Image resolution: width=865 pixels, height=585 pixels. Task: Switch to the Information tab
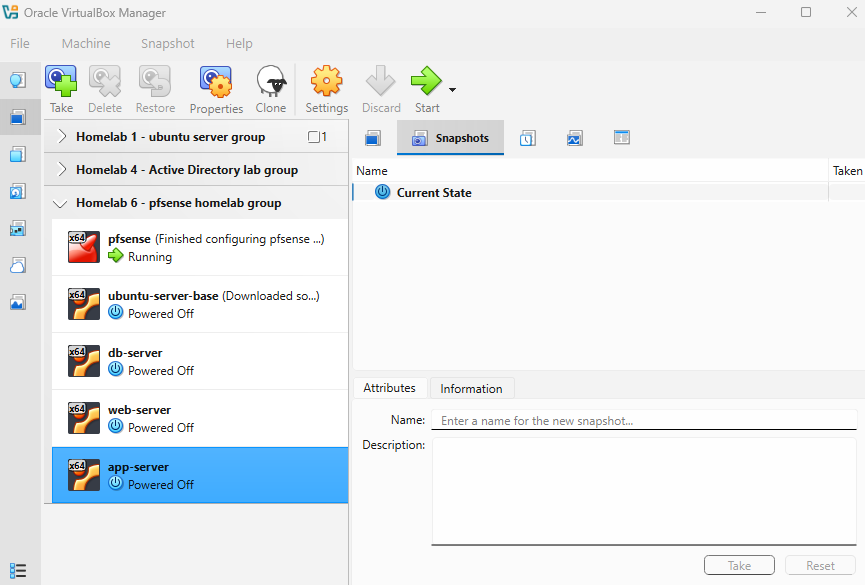pyautogui.click(x=472, y=389)
